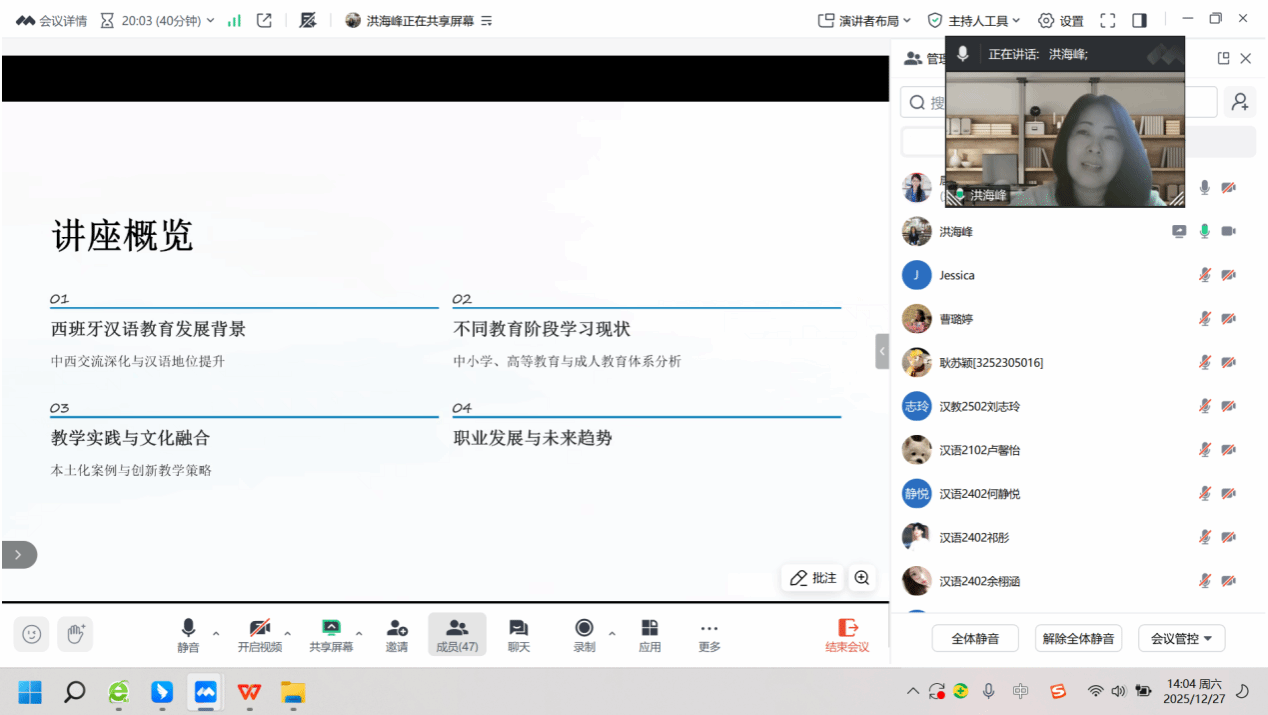1268x715 pixels.
Task: Click the apps grid icon
Action: click(650, 634)
